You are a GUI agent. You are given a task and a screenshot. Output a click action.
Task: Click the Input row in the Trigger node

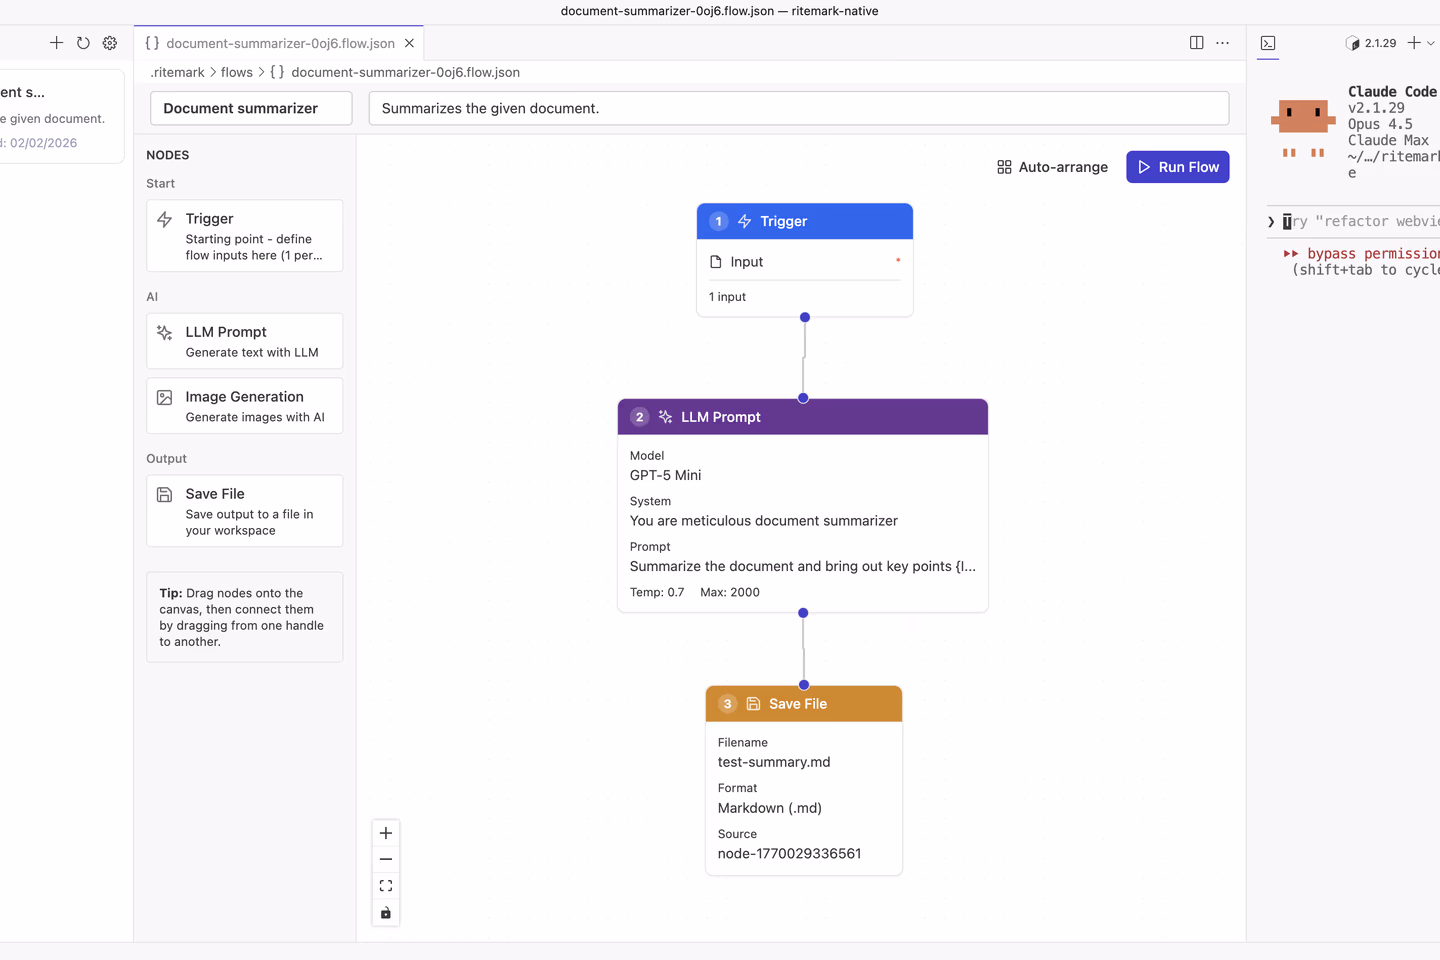coord(805,262)
